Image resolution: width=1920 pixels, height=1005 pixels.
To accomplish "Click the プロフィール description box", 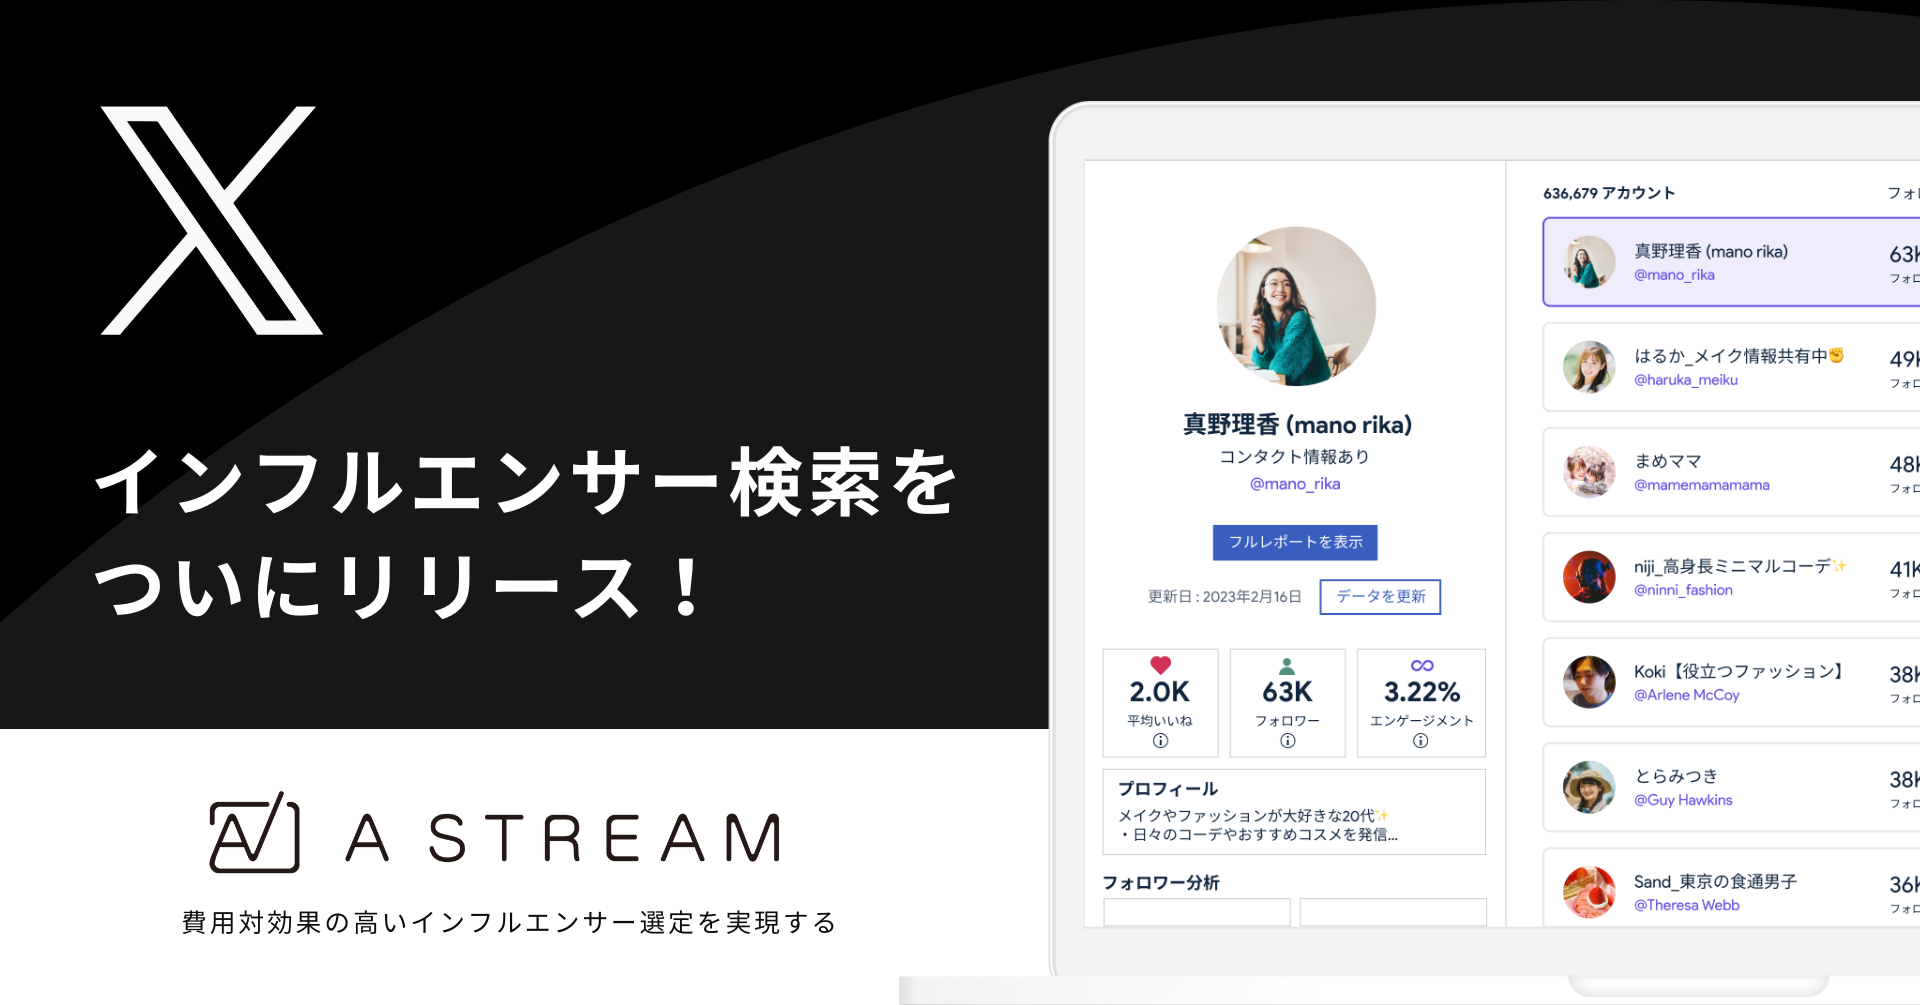I will tap(1294, 812).
